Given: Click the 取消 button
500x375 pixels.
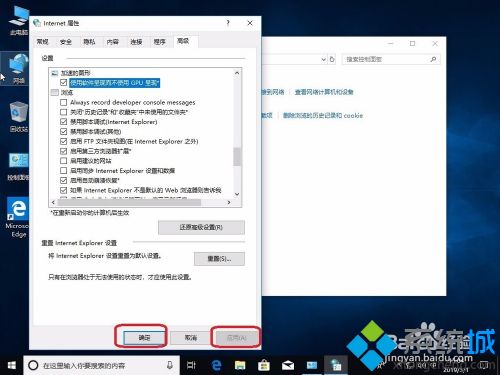Looking at the screenshot, I should click(x=191, y=338).
